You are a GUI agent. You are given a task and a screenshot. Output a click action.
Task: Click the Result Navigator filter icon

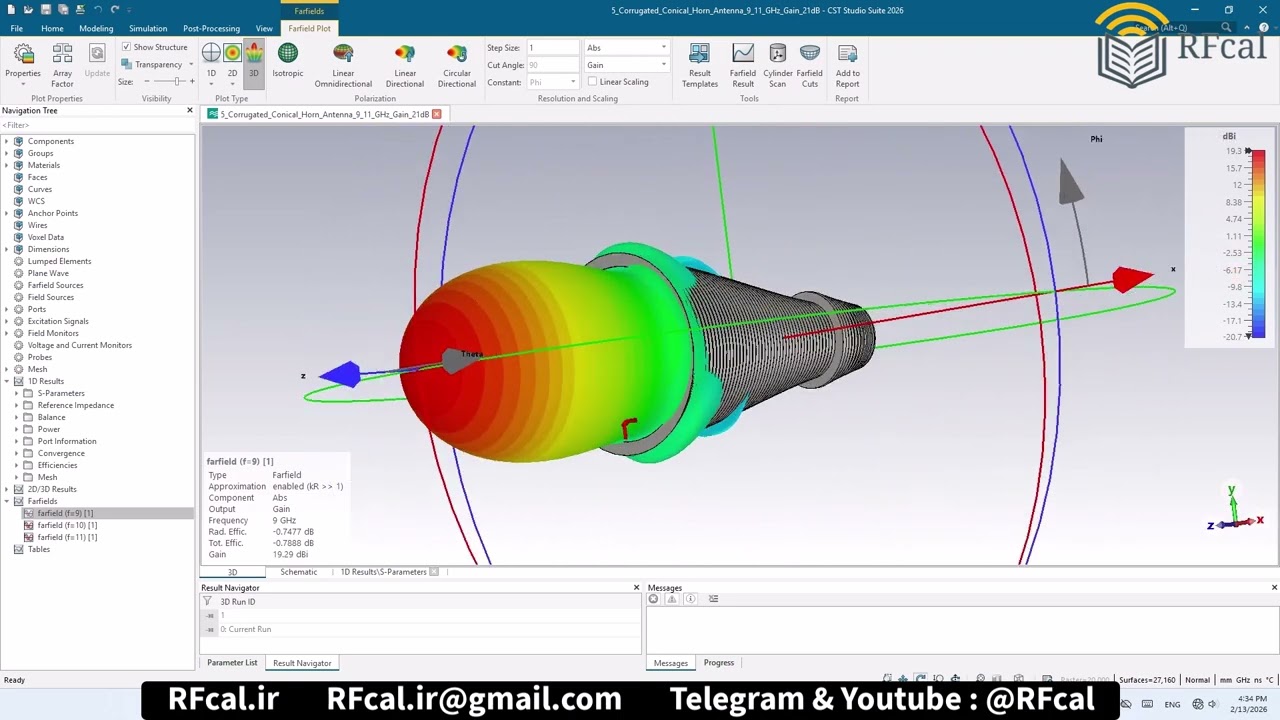(x=208, y=602)
